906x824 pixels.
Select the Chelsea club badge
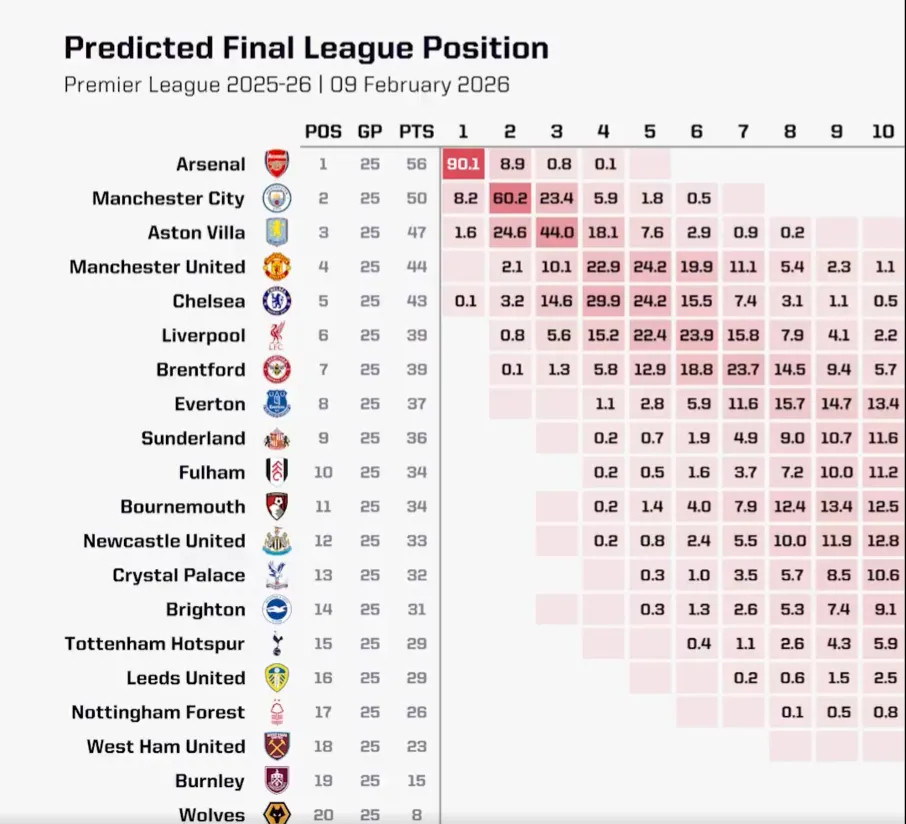277,301
